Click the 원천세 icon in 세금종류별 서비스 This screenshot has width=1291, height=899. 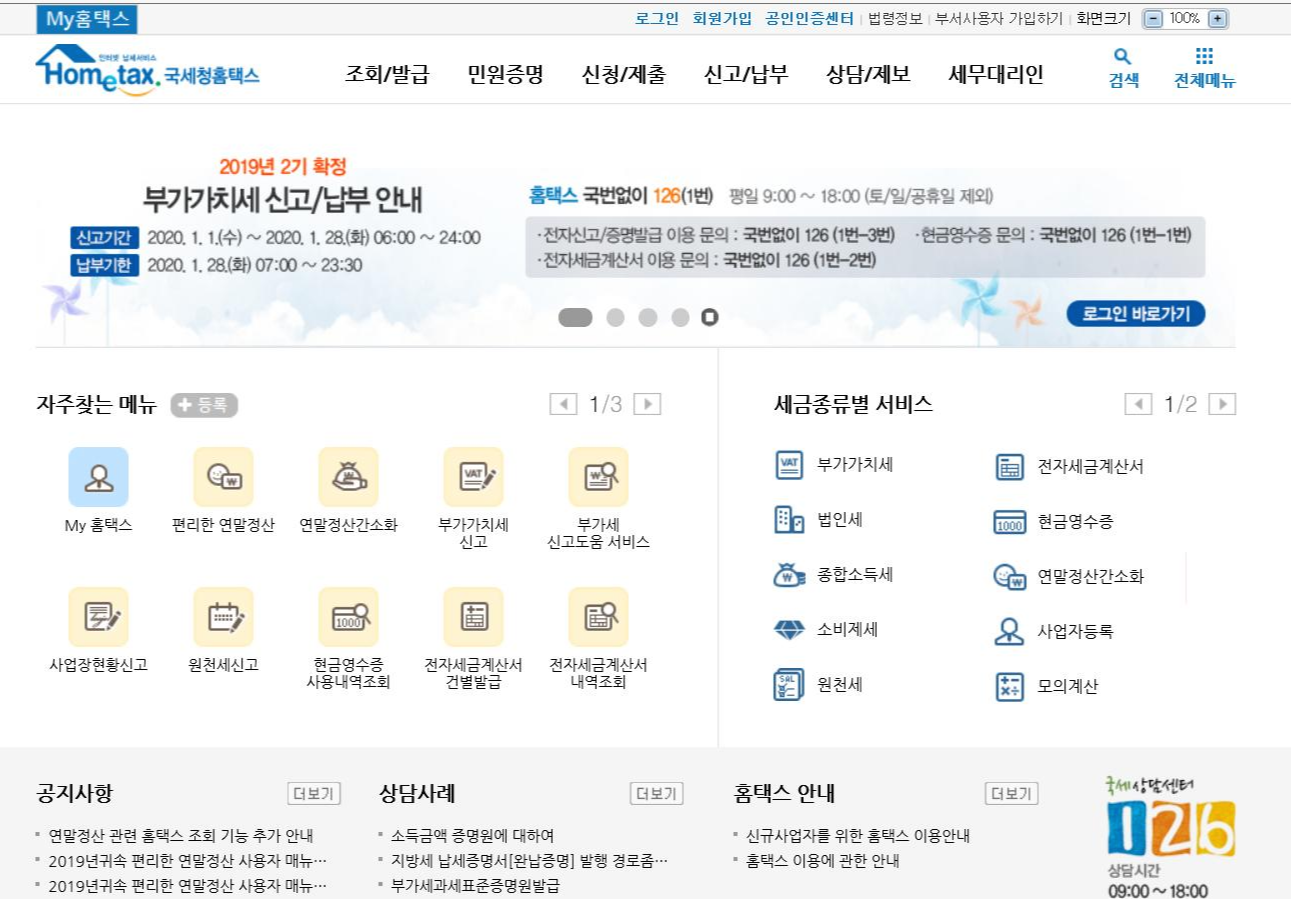pyautogui.click(x=789, y=685)
